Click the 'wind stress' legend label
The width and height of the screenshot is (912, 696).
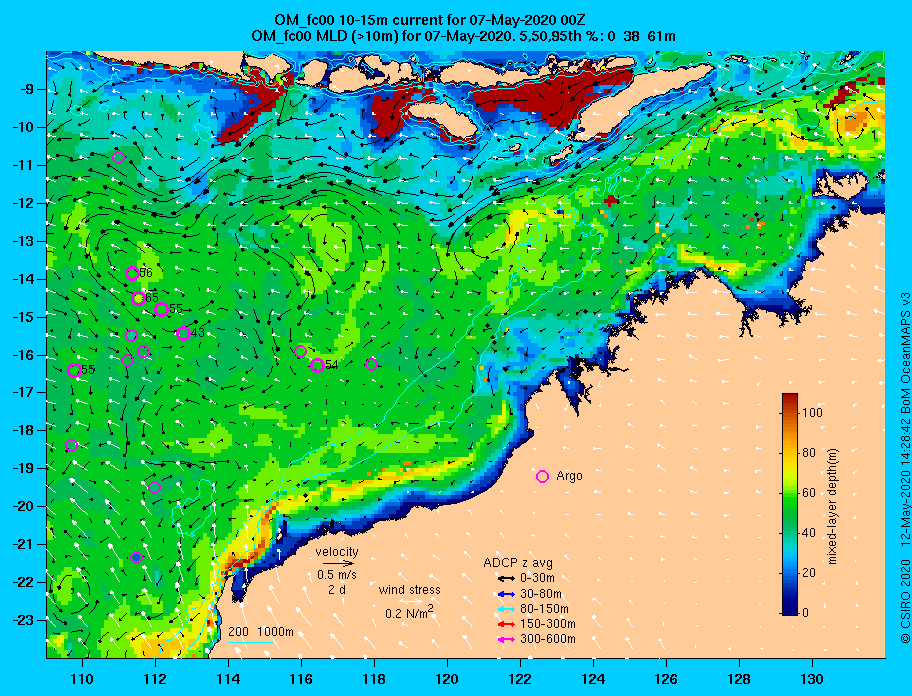click(x=409, y=590)
